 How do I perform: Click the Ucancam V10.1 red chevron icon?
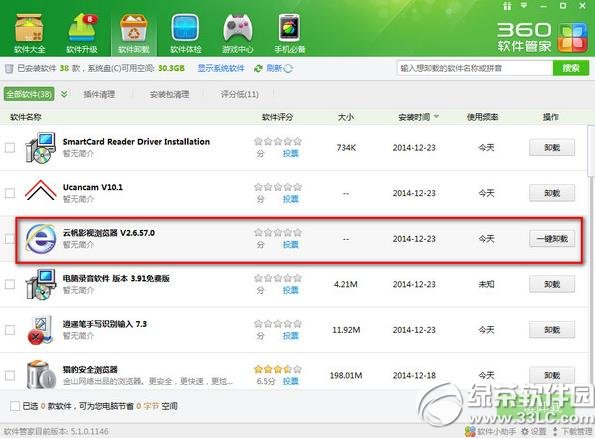(40, 190)
